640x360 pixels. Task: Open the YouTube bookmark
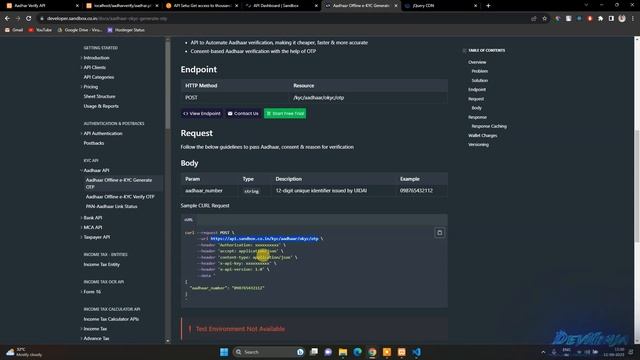[40, 30]
